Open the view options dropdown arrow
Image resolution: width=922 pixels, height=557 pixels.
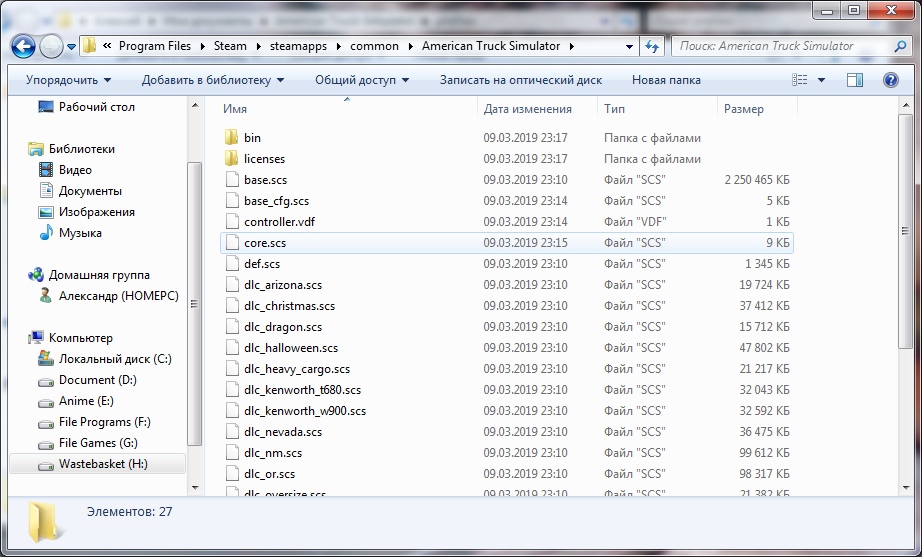point(821,80)
